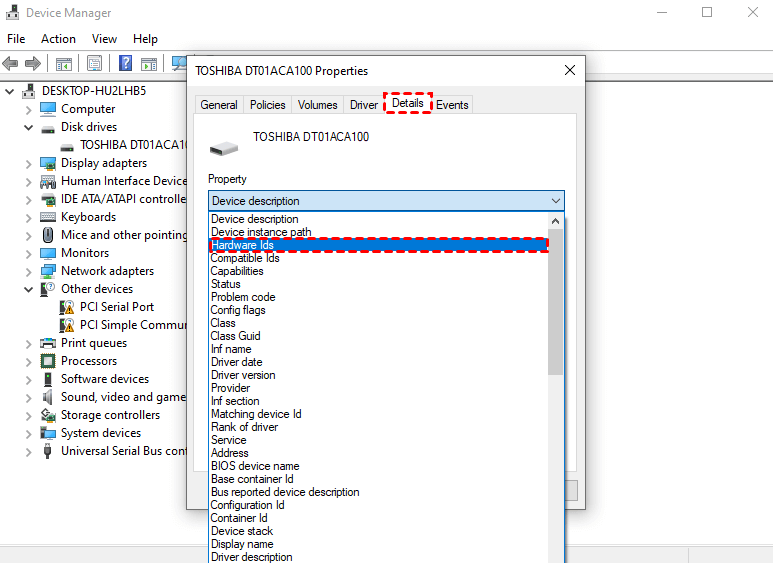This screenshot has height=563, width=773.
Task: Expand the Monitors node
Action: click(29, 253)
